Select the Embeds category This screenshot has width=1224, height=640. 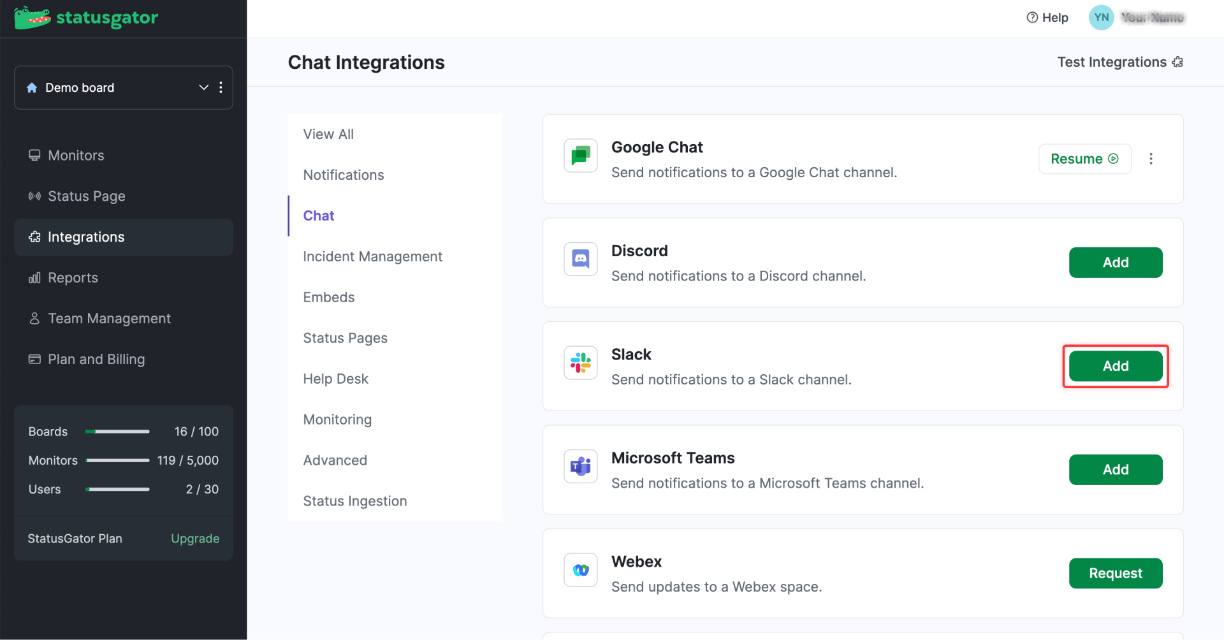395,297
